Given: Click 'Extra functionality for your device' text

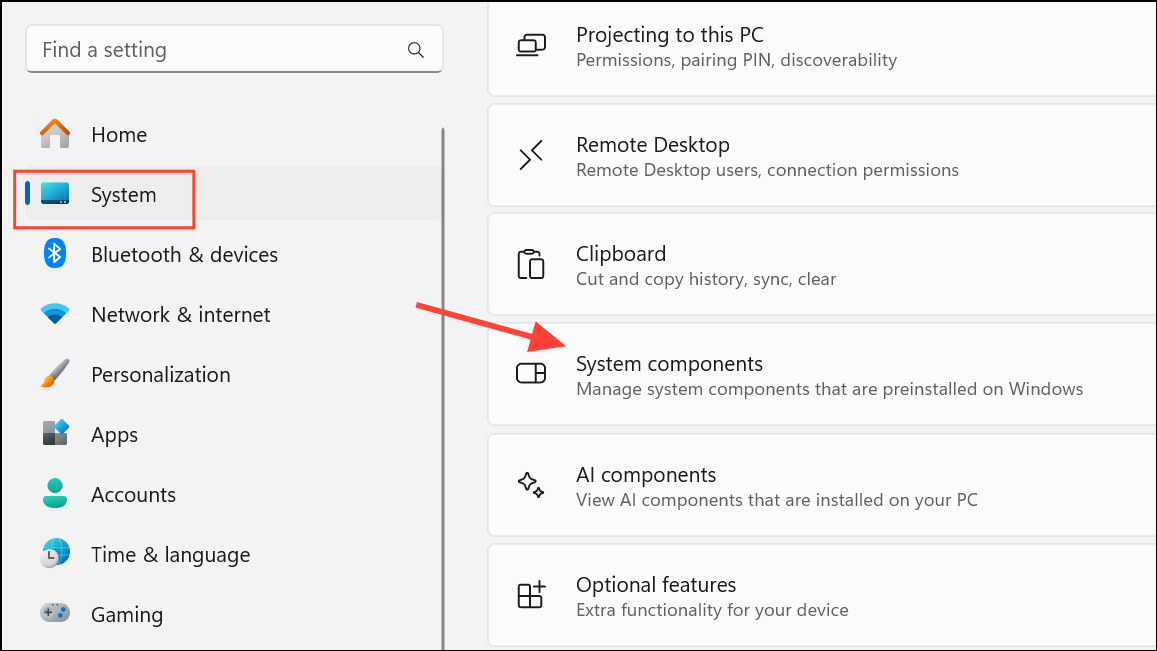Looking at the screenshot, I should tap(712, 610).
